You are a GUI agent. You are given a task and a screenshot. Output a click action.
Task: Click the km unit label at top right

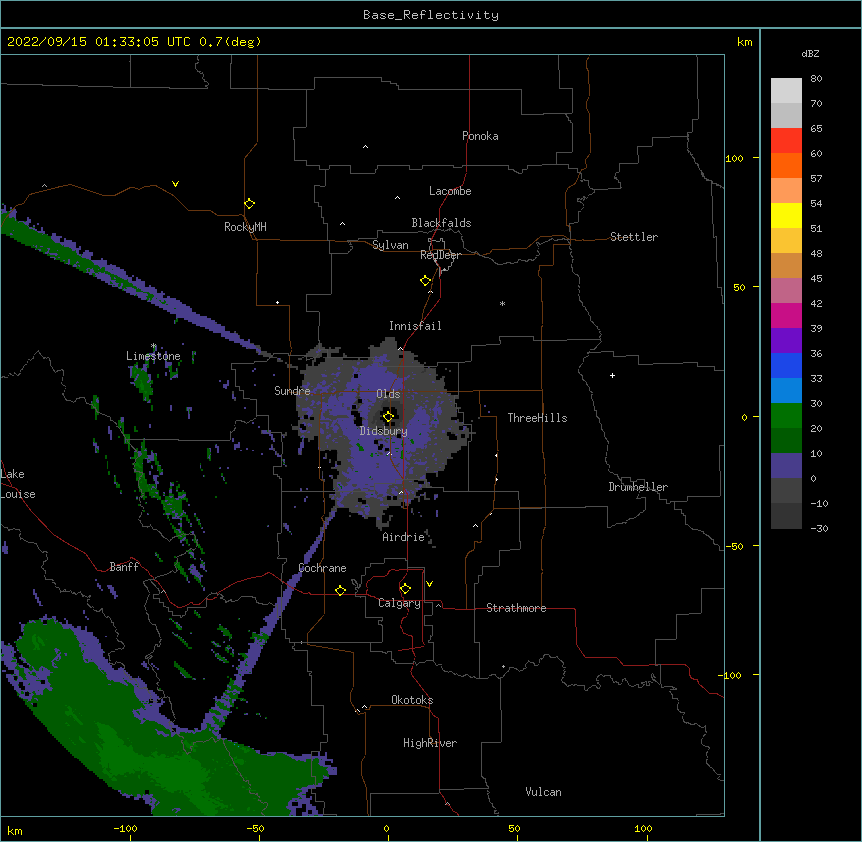[x=745, y=42]
